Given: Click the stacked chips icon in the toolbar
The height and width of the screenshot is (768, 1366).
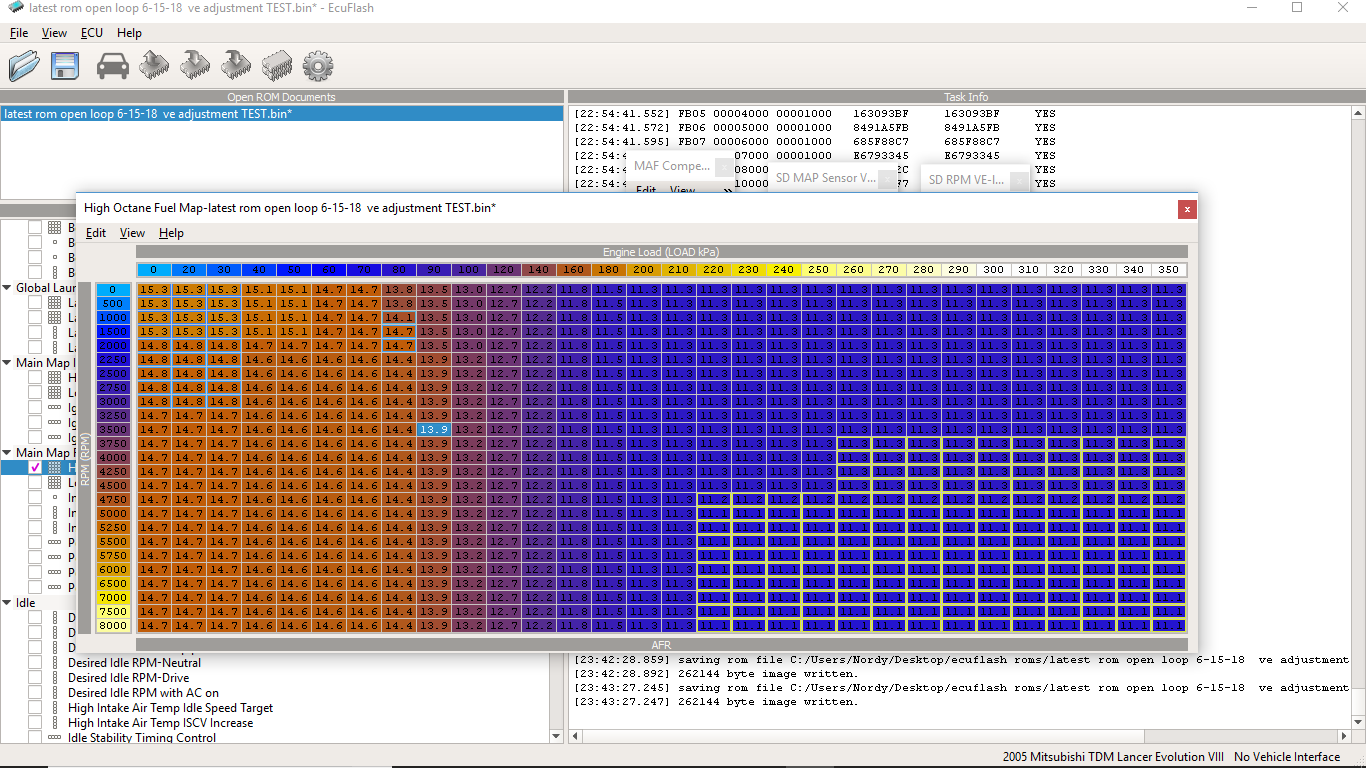Looking at the screenshot, I should 276,66.
